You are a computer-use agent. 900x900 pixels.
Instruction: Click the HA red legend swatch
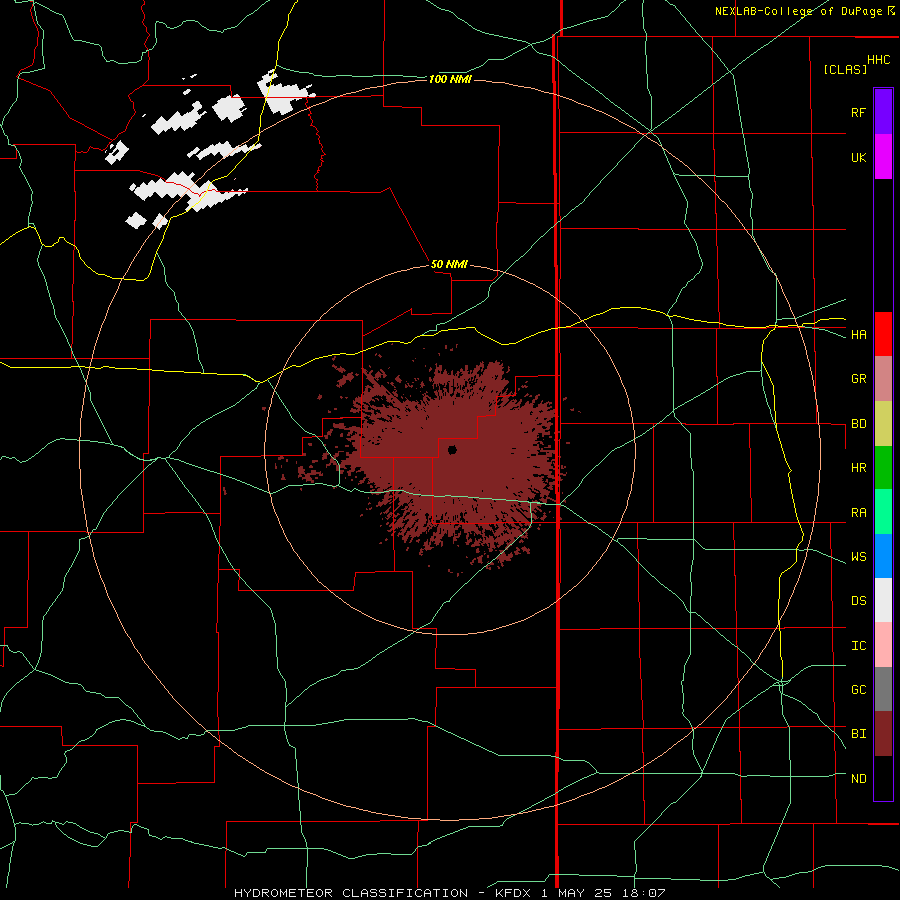point(883,334)
